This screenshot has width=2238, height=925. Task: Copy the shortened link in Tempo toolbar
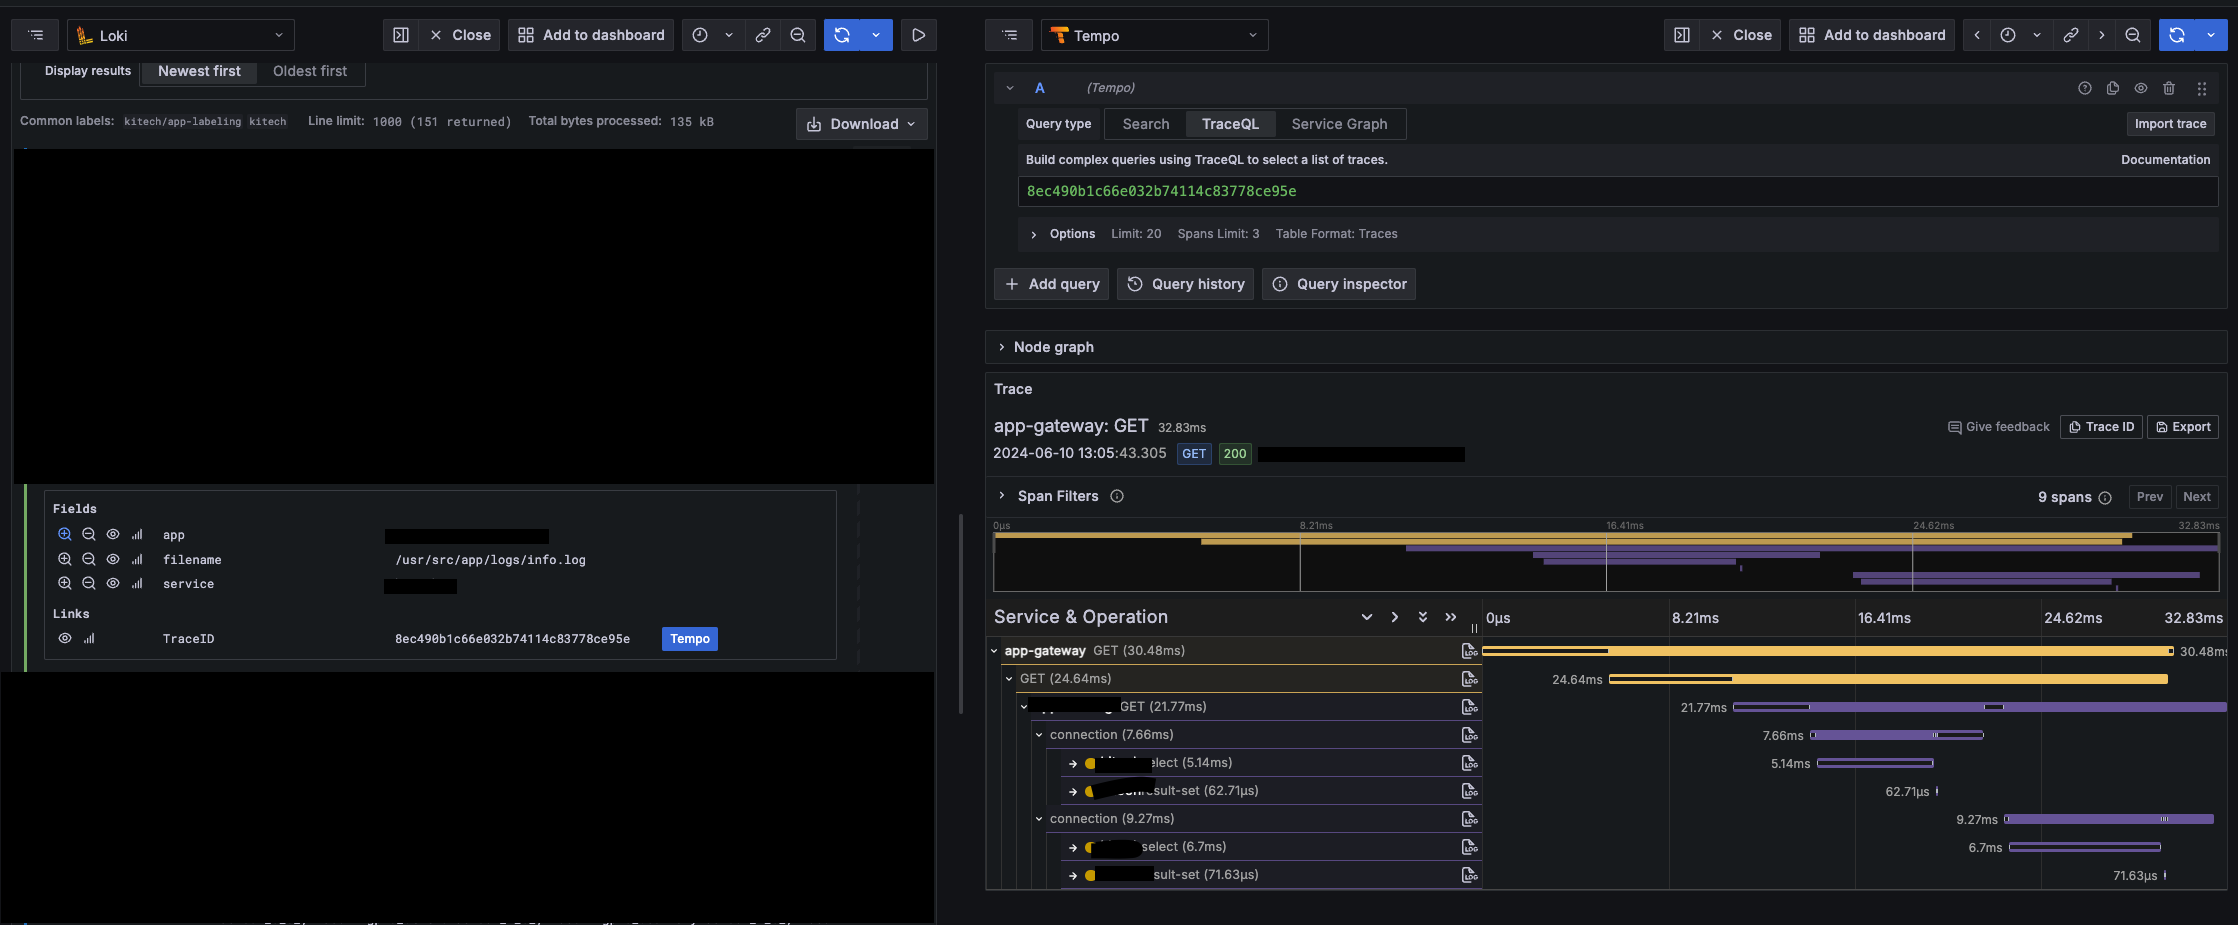coord(2070,35)
